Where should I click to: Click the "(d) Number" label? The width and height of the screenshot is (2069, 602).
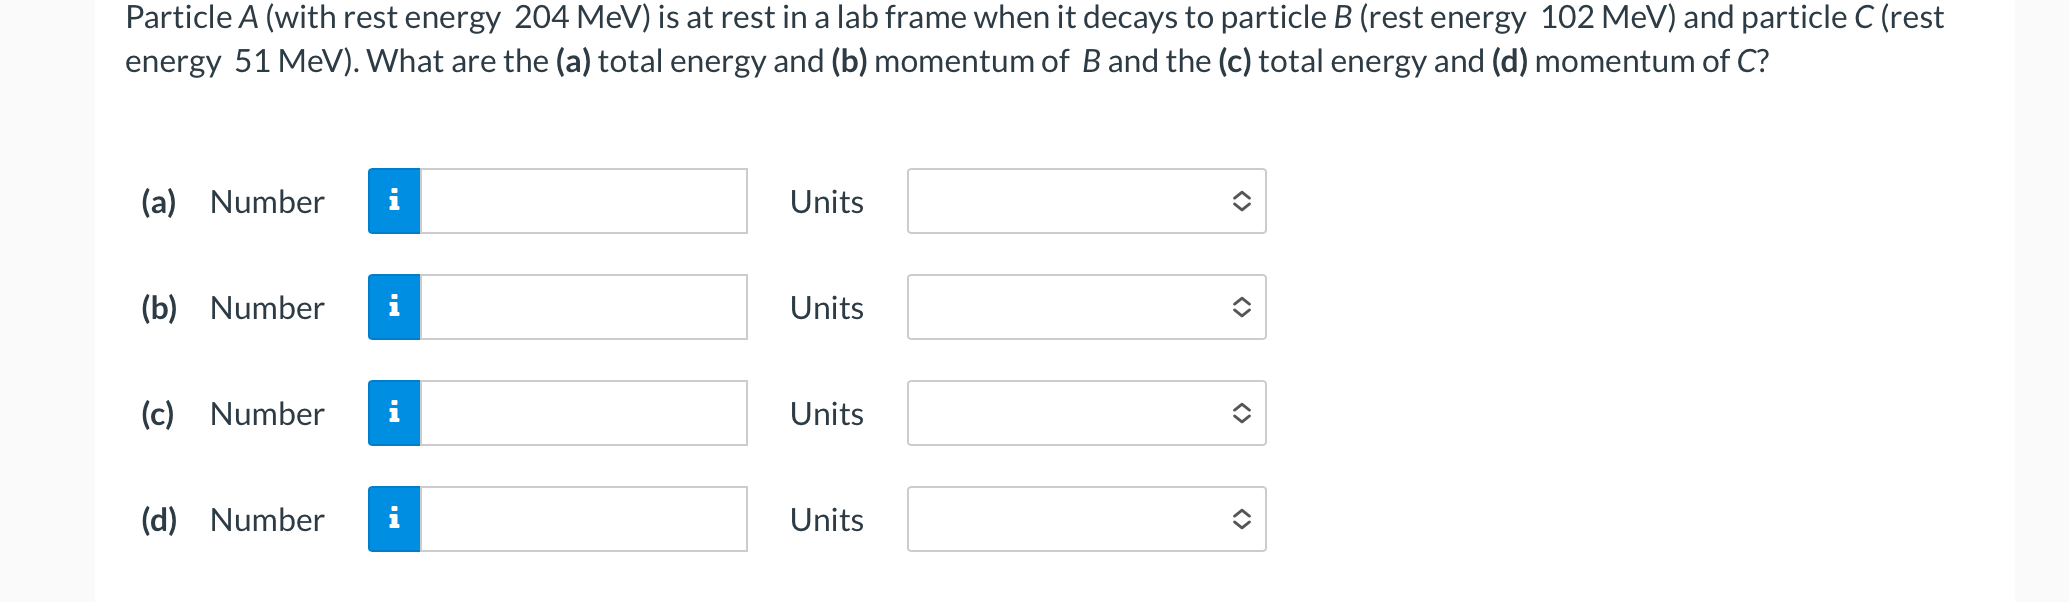[232, 520]
